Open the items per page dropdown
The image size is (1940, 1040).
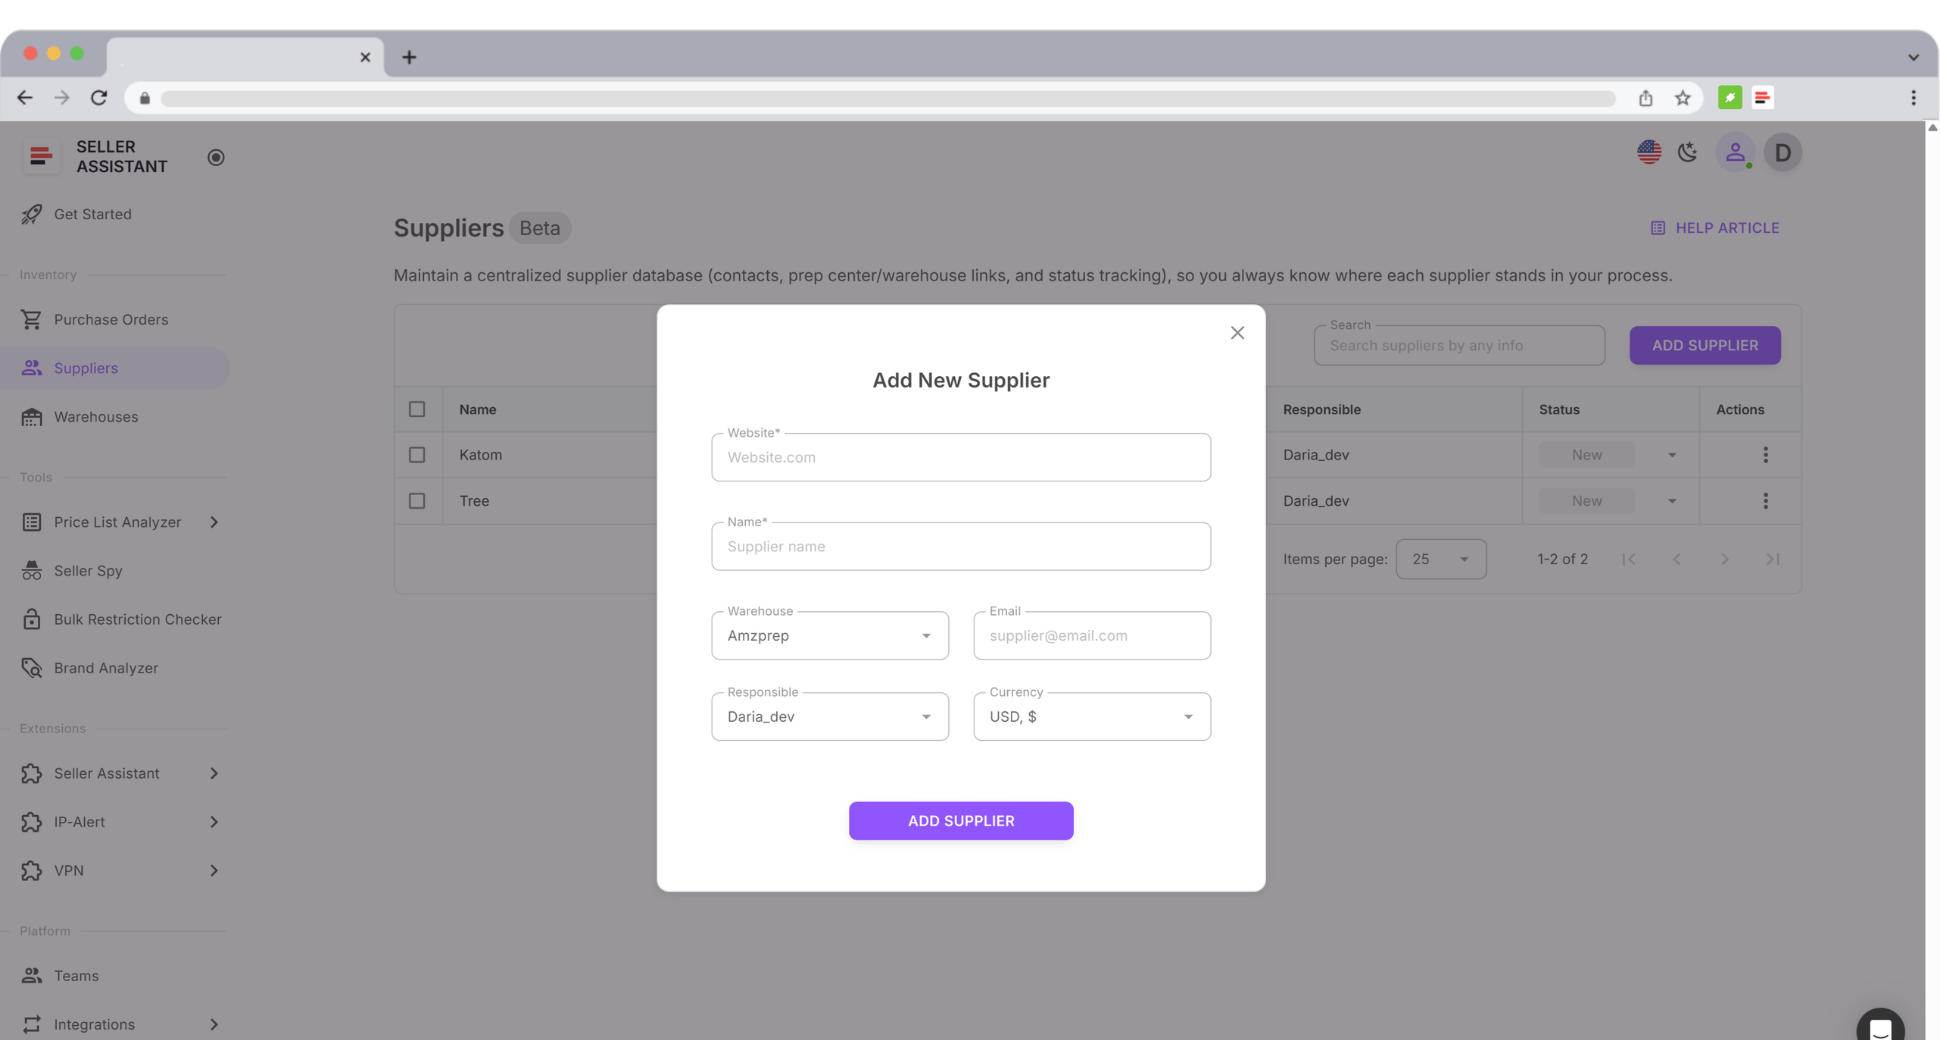[1441, 559]
